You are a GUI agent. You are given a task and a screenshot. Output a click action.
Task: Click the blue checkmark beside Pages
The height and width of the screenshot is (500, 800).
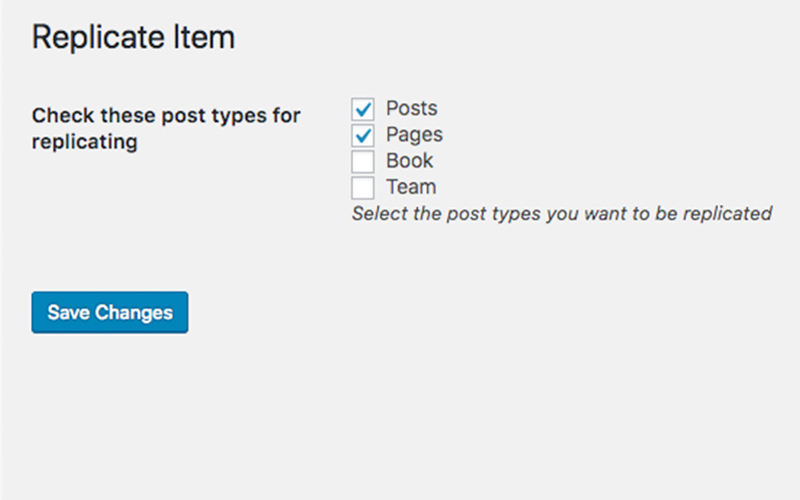[363, 135]
